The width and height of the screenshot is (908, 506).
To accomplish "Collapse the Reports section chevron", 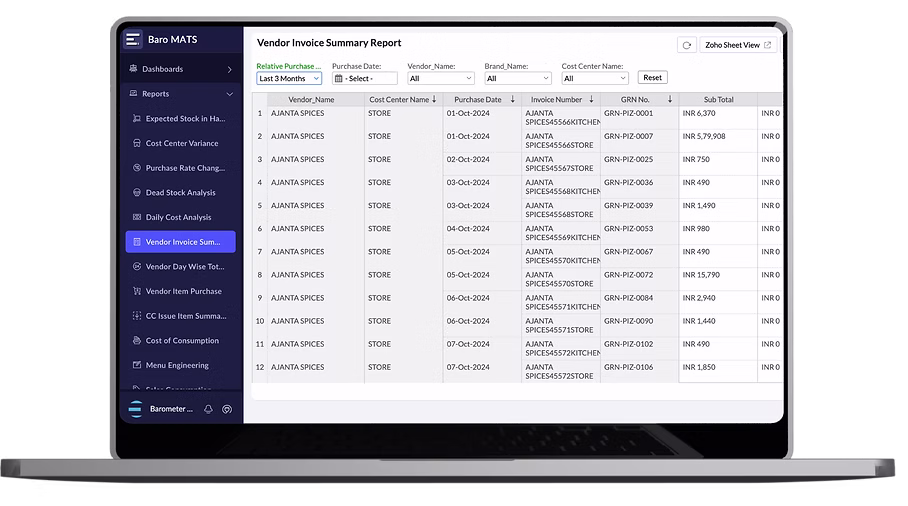I will pyautogui.click(x=230, y=94).
